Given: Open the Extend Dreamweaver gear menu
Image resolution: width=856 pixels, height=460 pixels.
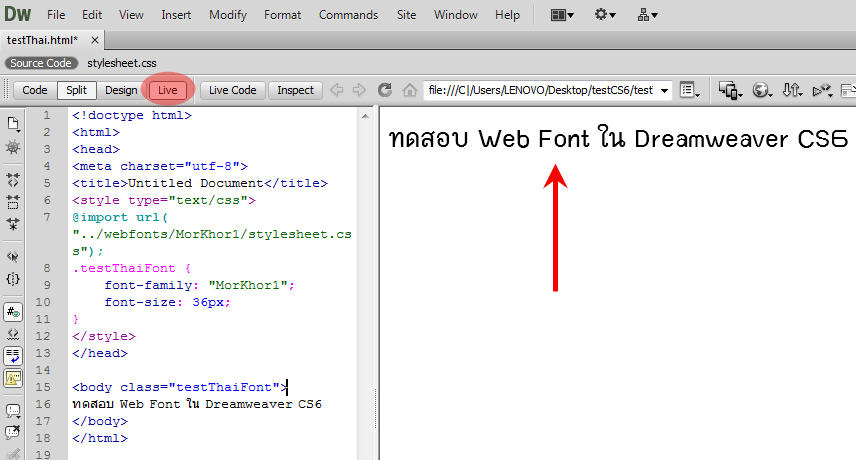Looking at the screenshot, I should [605, 15].
